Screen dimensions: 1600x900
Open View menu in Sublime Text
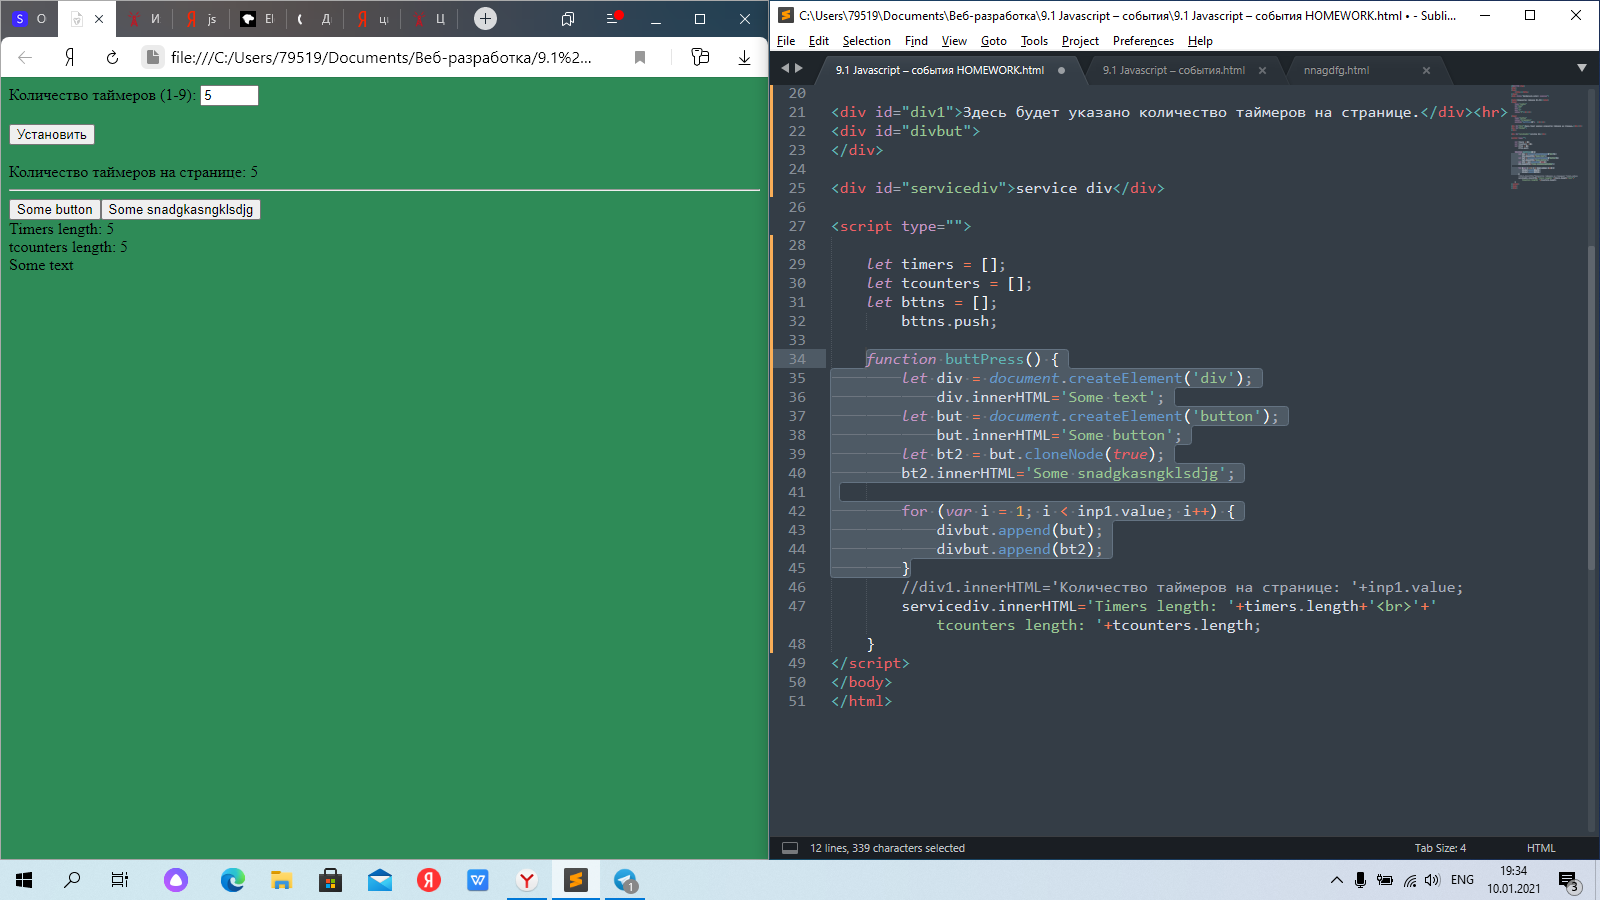(954, 41)
